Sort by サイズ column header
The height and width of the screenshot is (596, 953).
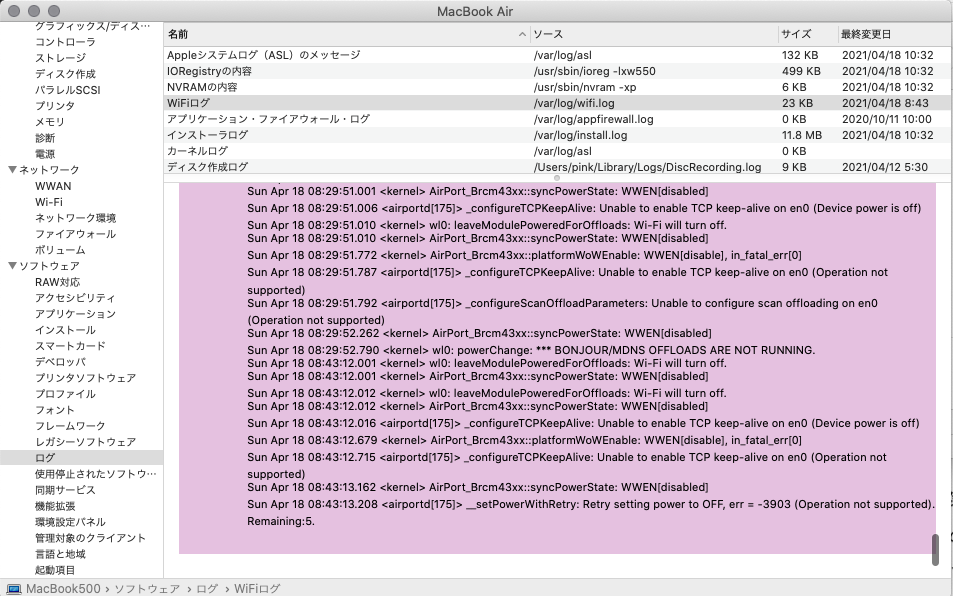click(x=808, y=35)
